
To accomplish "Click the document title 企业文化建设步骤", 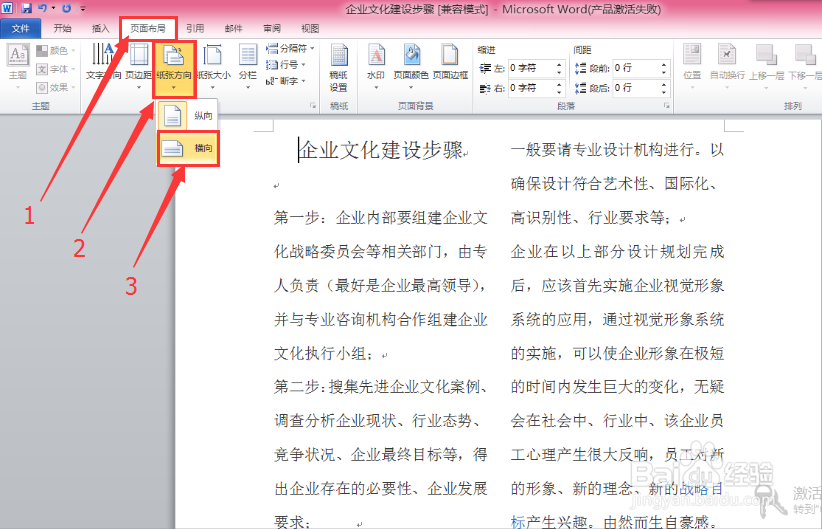I will click(381, 150).
